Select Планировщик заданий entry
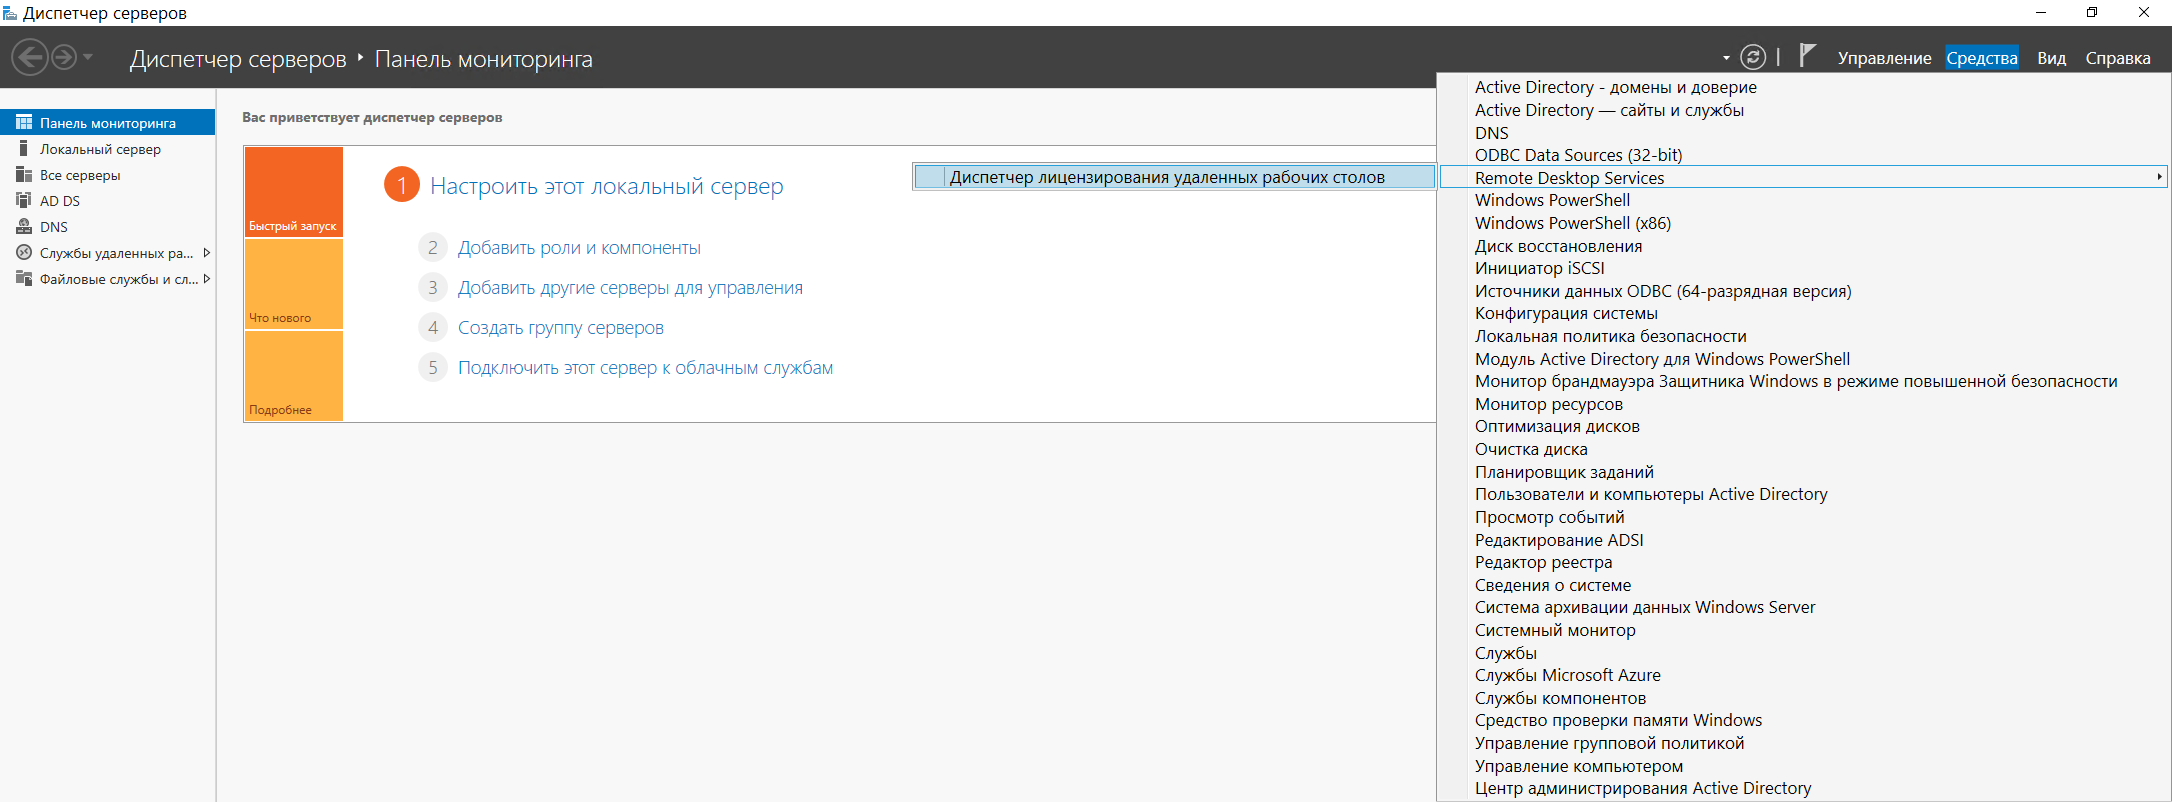The image size is (2172, 802). pos(1564,472)
